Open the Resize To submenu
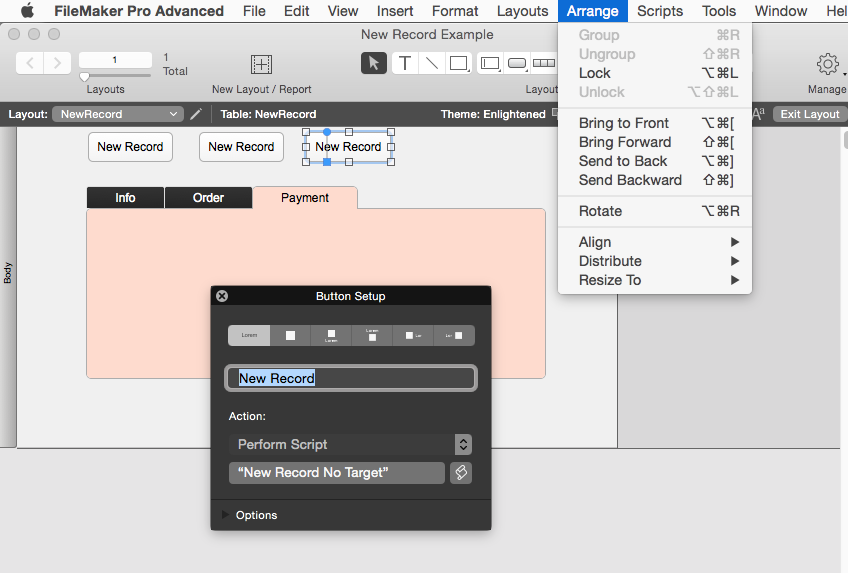Image resolution: width=848 pixels, height=573 pixels. pos(655,280)
